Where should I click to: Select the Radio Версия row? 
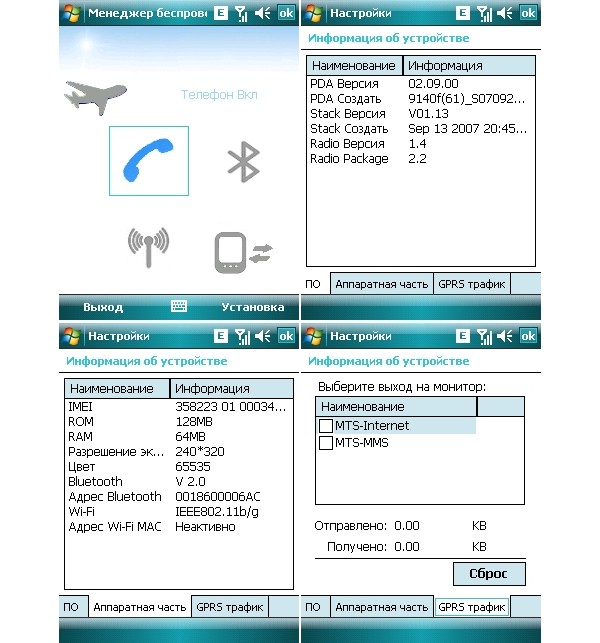(421, 144)
